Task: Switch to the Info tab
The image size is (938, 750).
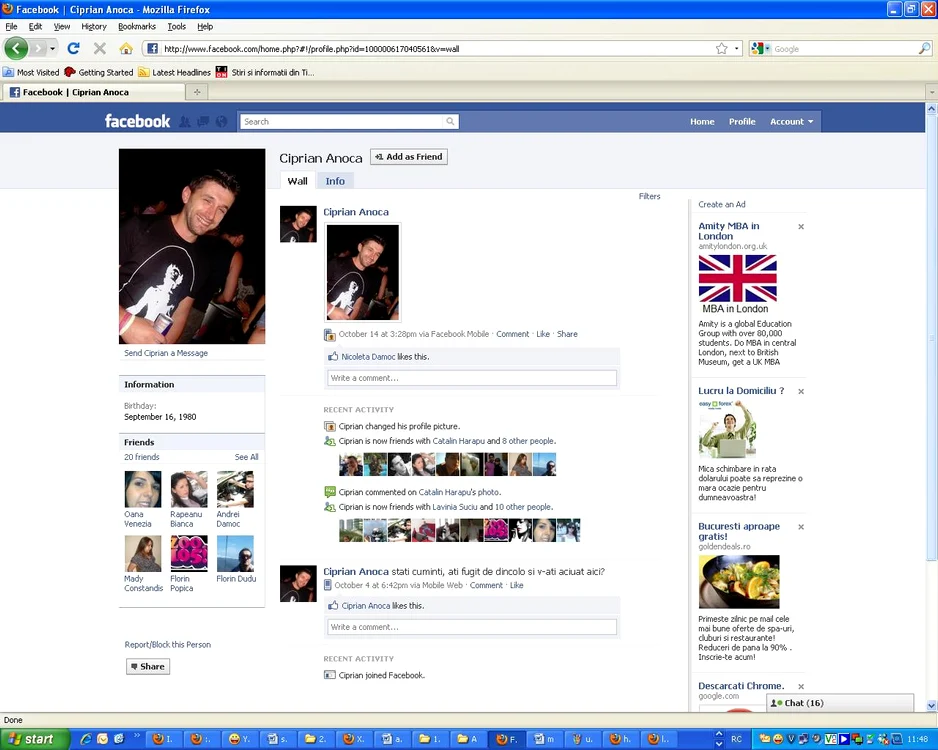Action: tap(335, 181)
